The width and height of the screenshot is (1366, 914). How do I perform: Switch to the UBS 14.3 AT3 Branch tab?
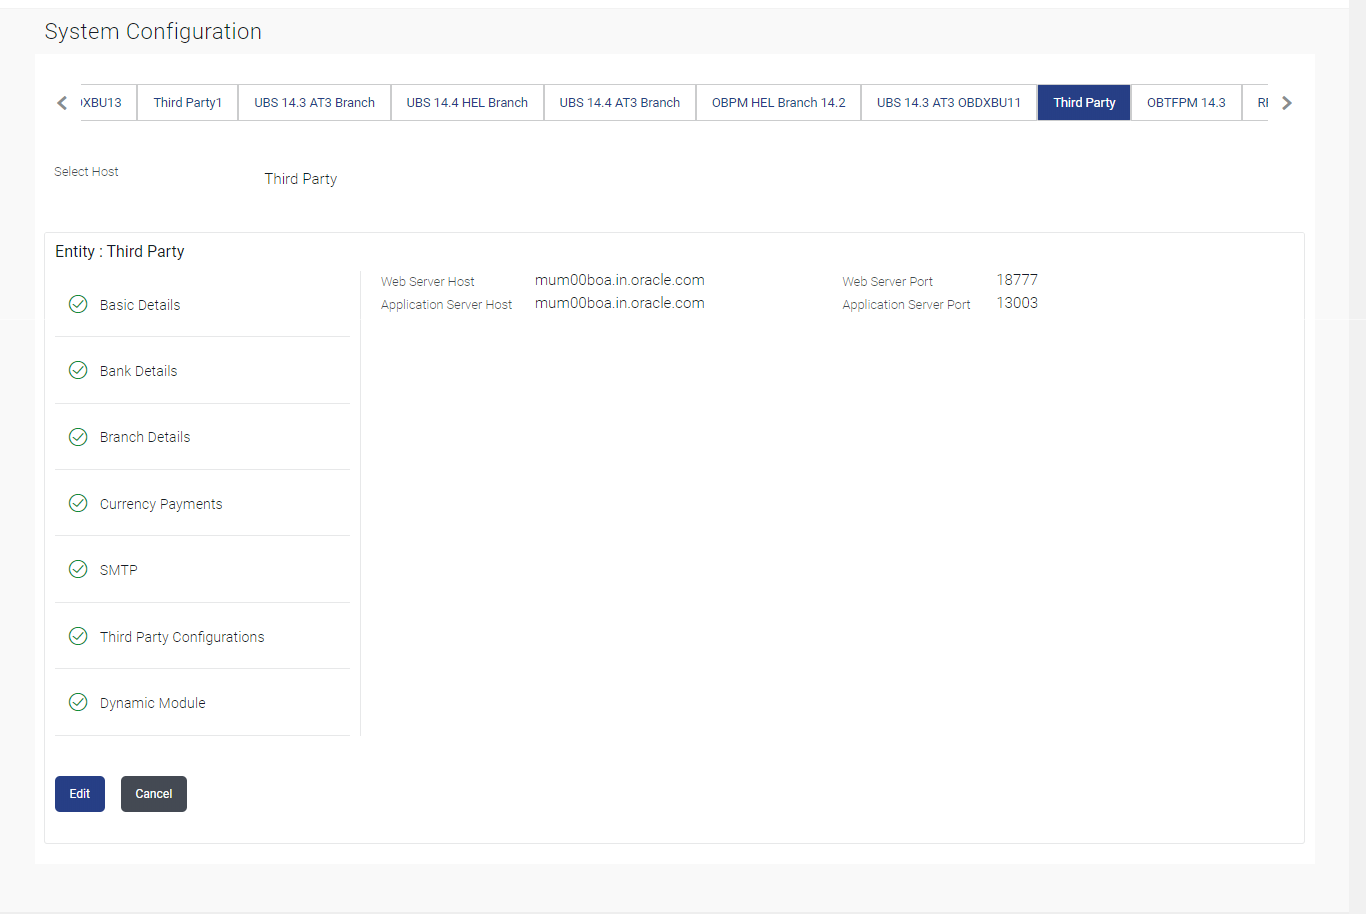click(x=314, y=102)
